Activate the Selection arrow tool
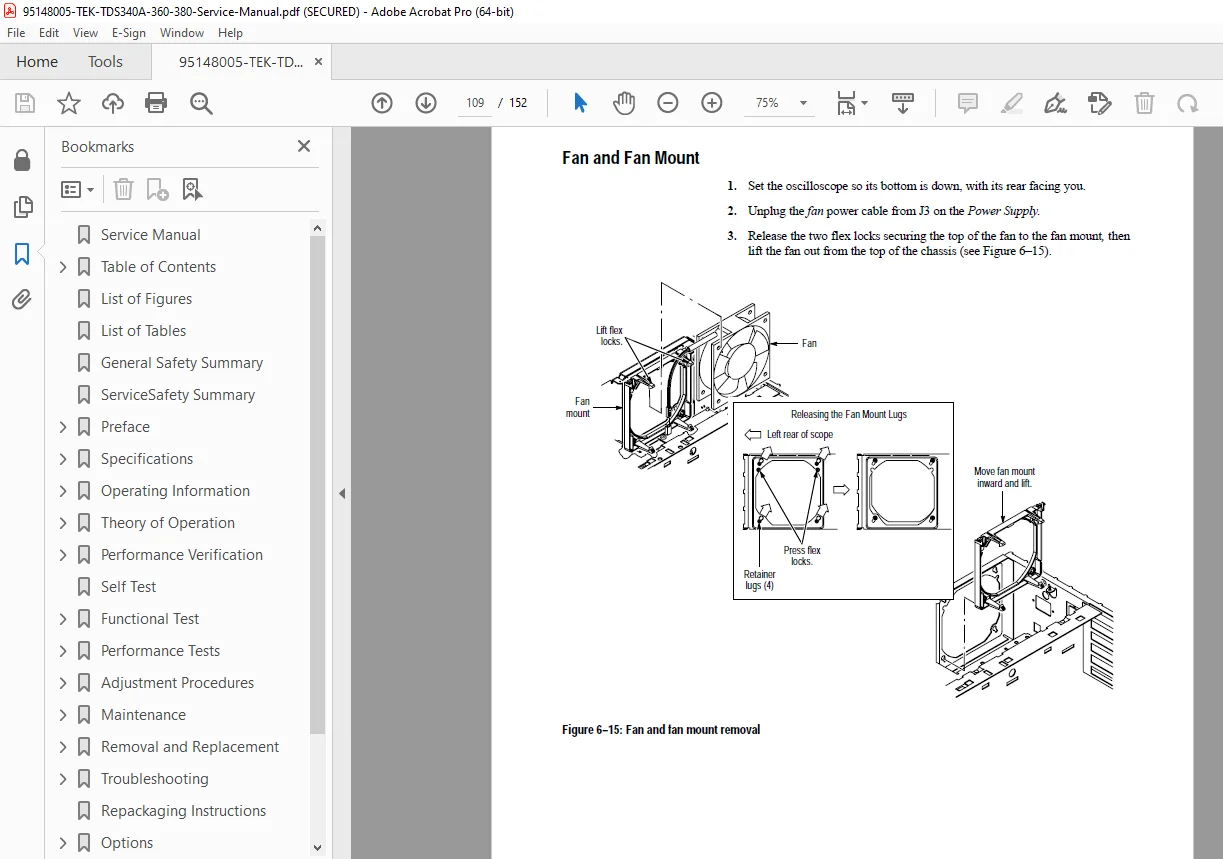The height and width of the screenshot is (859, 1223). pyautogui.click(x=580, y=103)
